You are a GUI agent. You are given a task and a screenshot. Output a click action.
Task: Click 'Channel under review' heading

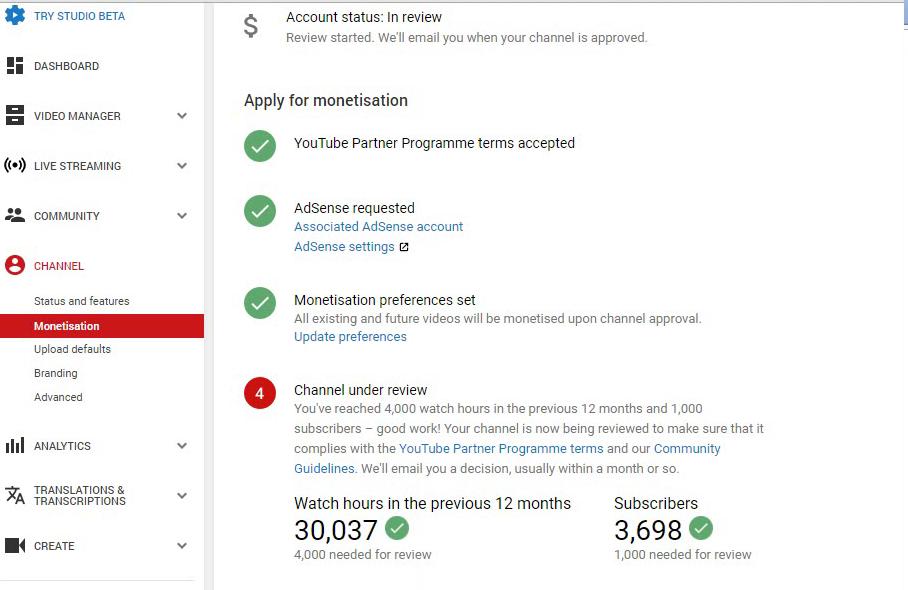point(360,390)
